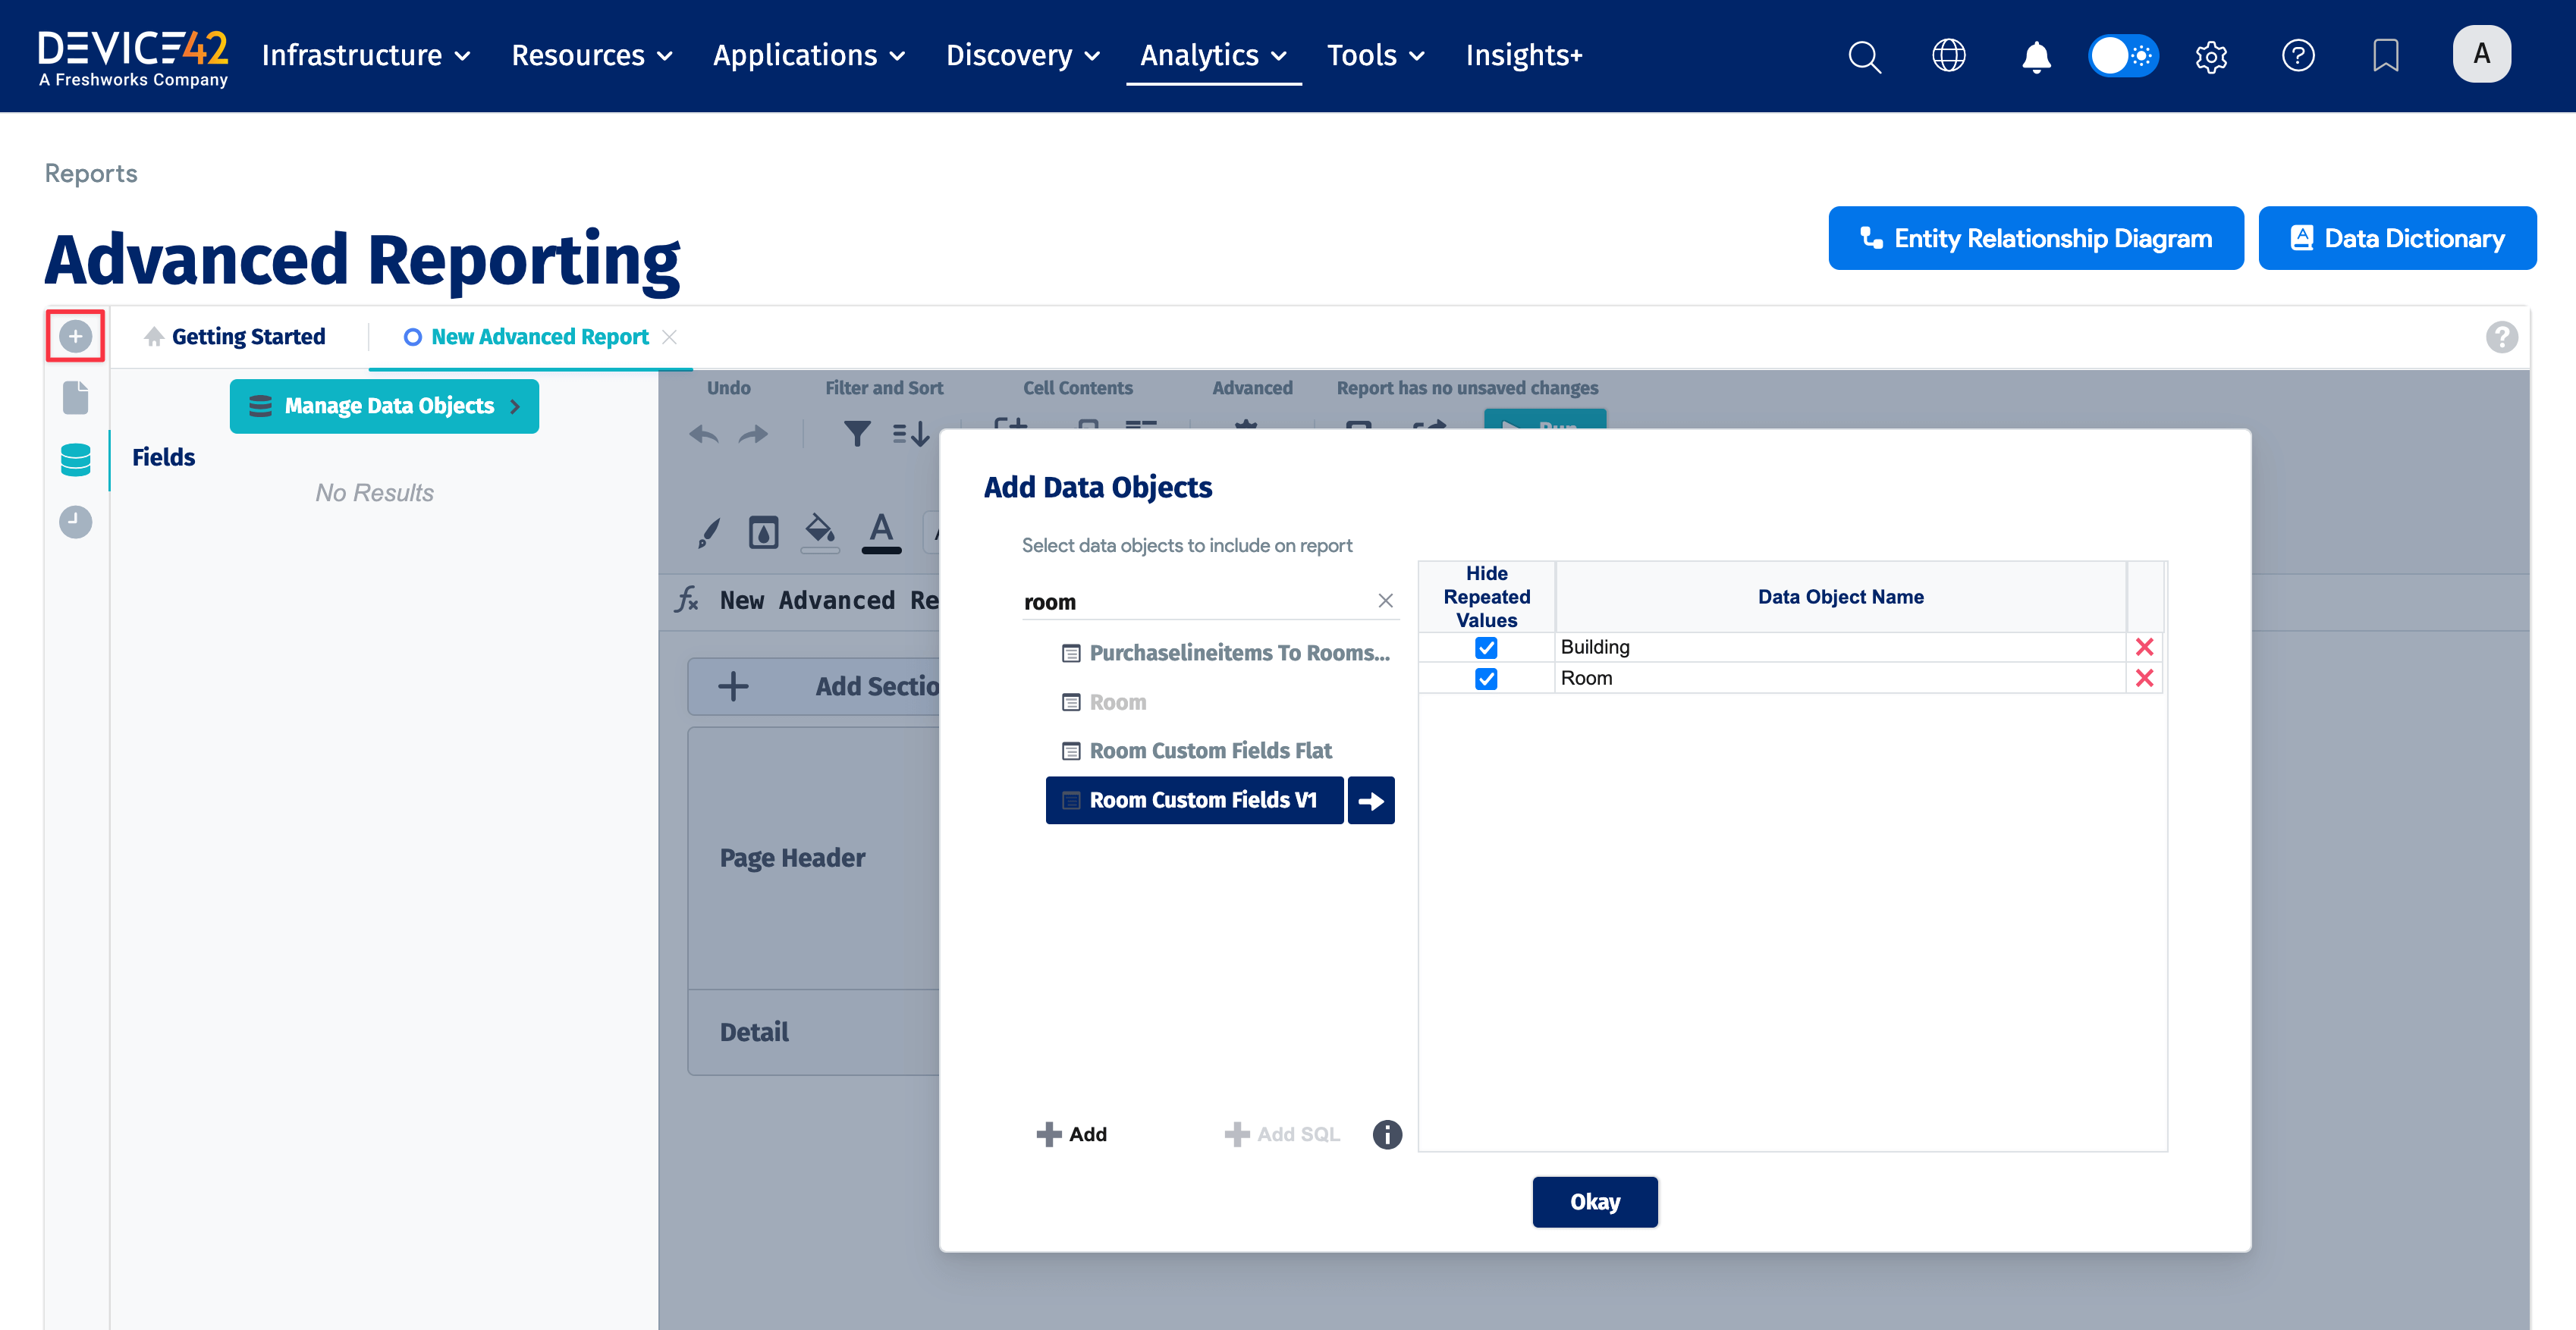Add Room Custom Fields V1 with arrow
This screenshot has width=2576, height=1330.
[x=1371, y=800]
